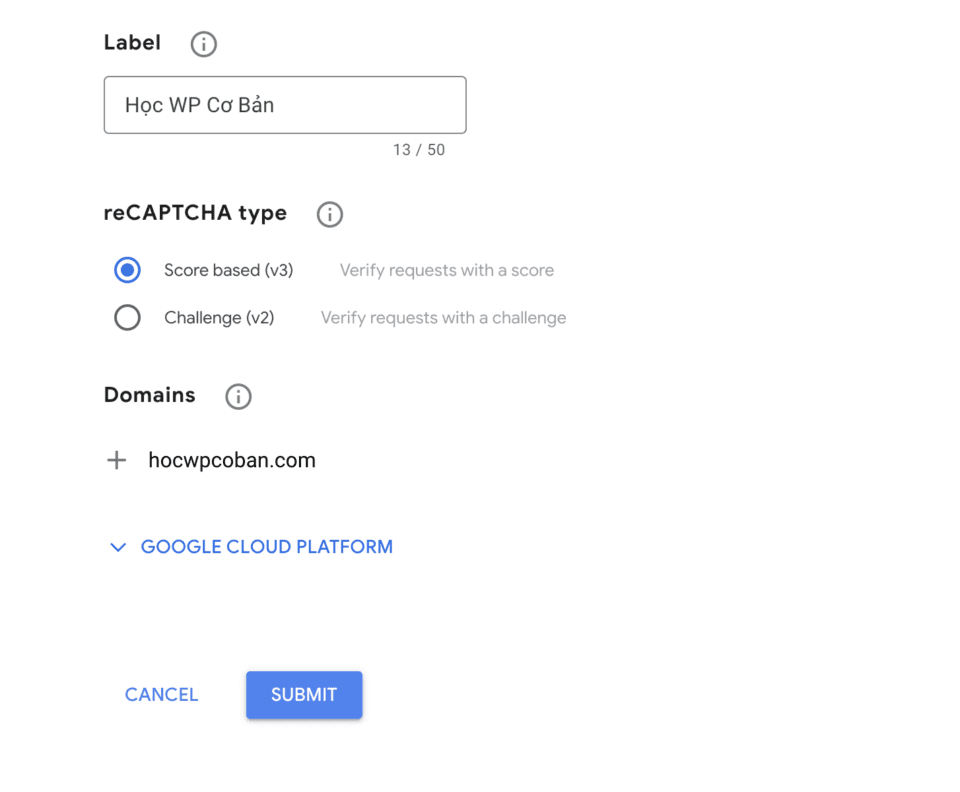960x792 pixels.
Task: Open the reCAPTCHA type info tooltip icon
Action: (x=329, y=214)
